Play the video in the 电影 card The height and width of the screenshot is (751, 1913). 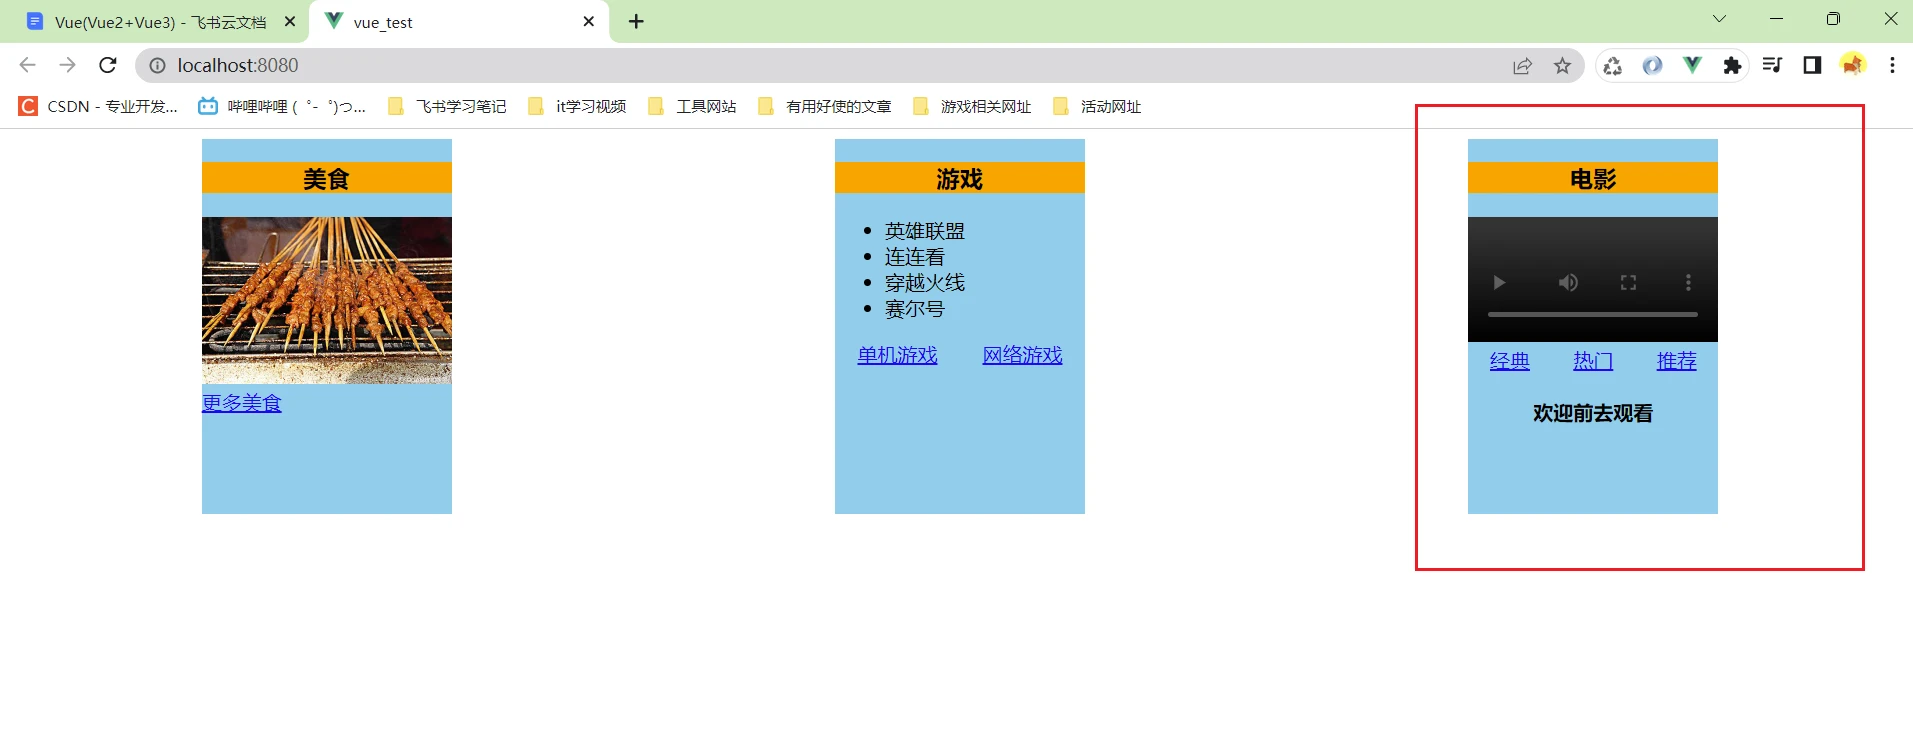(1498, 283)
